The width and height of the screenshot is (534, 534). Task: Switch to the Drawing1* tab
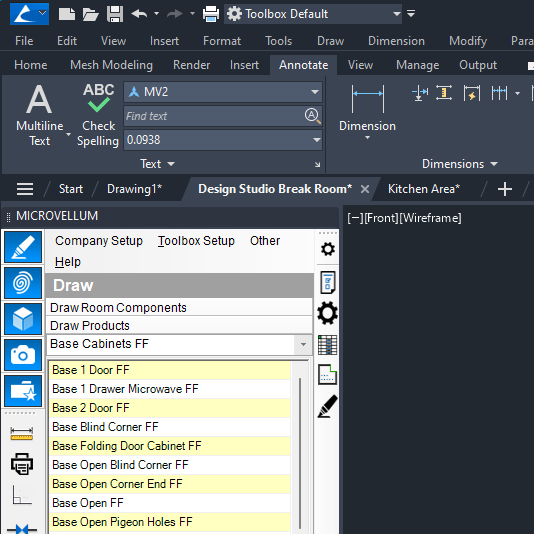(134, 189)
